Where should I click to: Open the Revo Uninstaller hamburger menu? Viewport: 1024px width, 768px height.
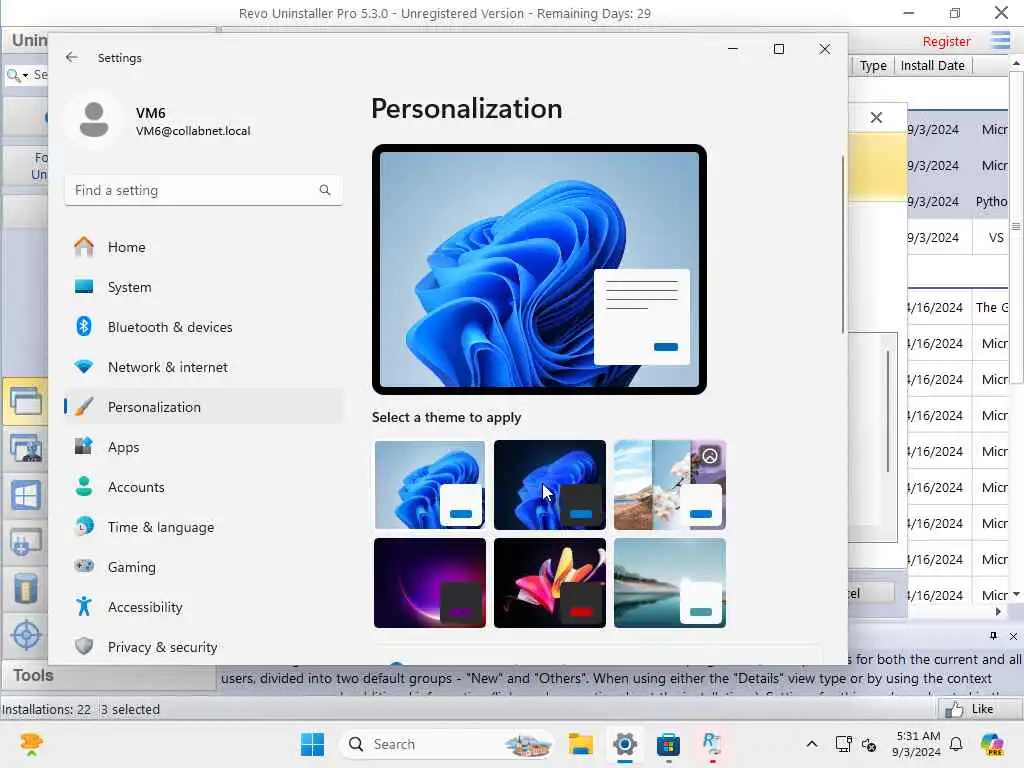pos(1000,40)
